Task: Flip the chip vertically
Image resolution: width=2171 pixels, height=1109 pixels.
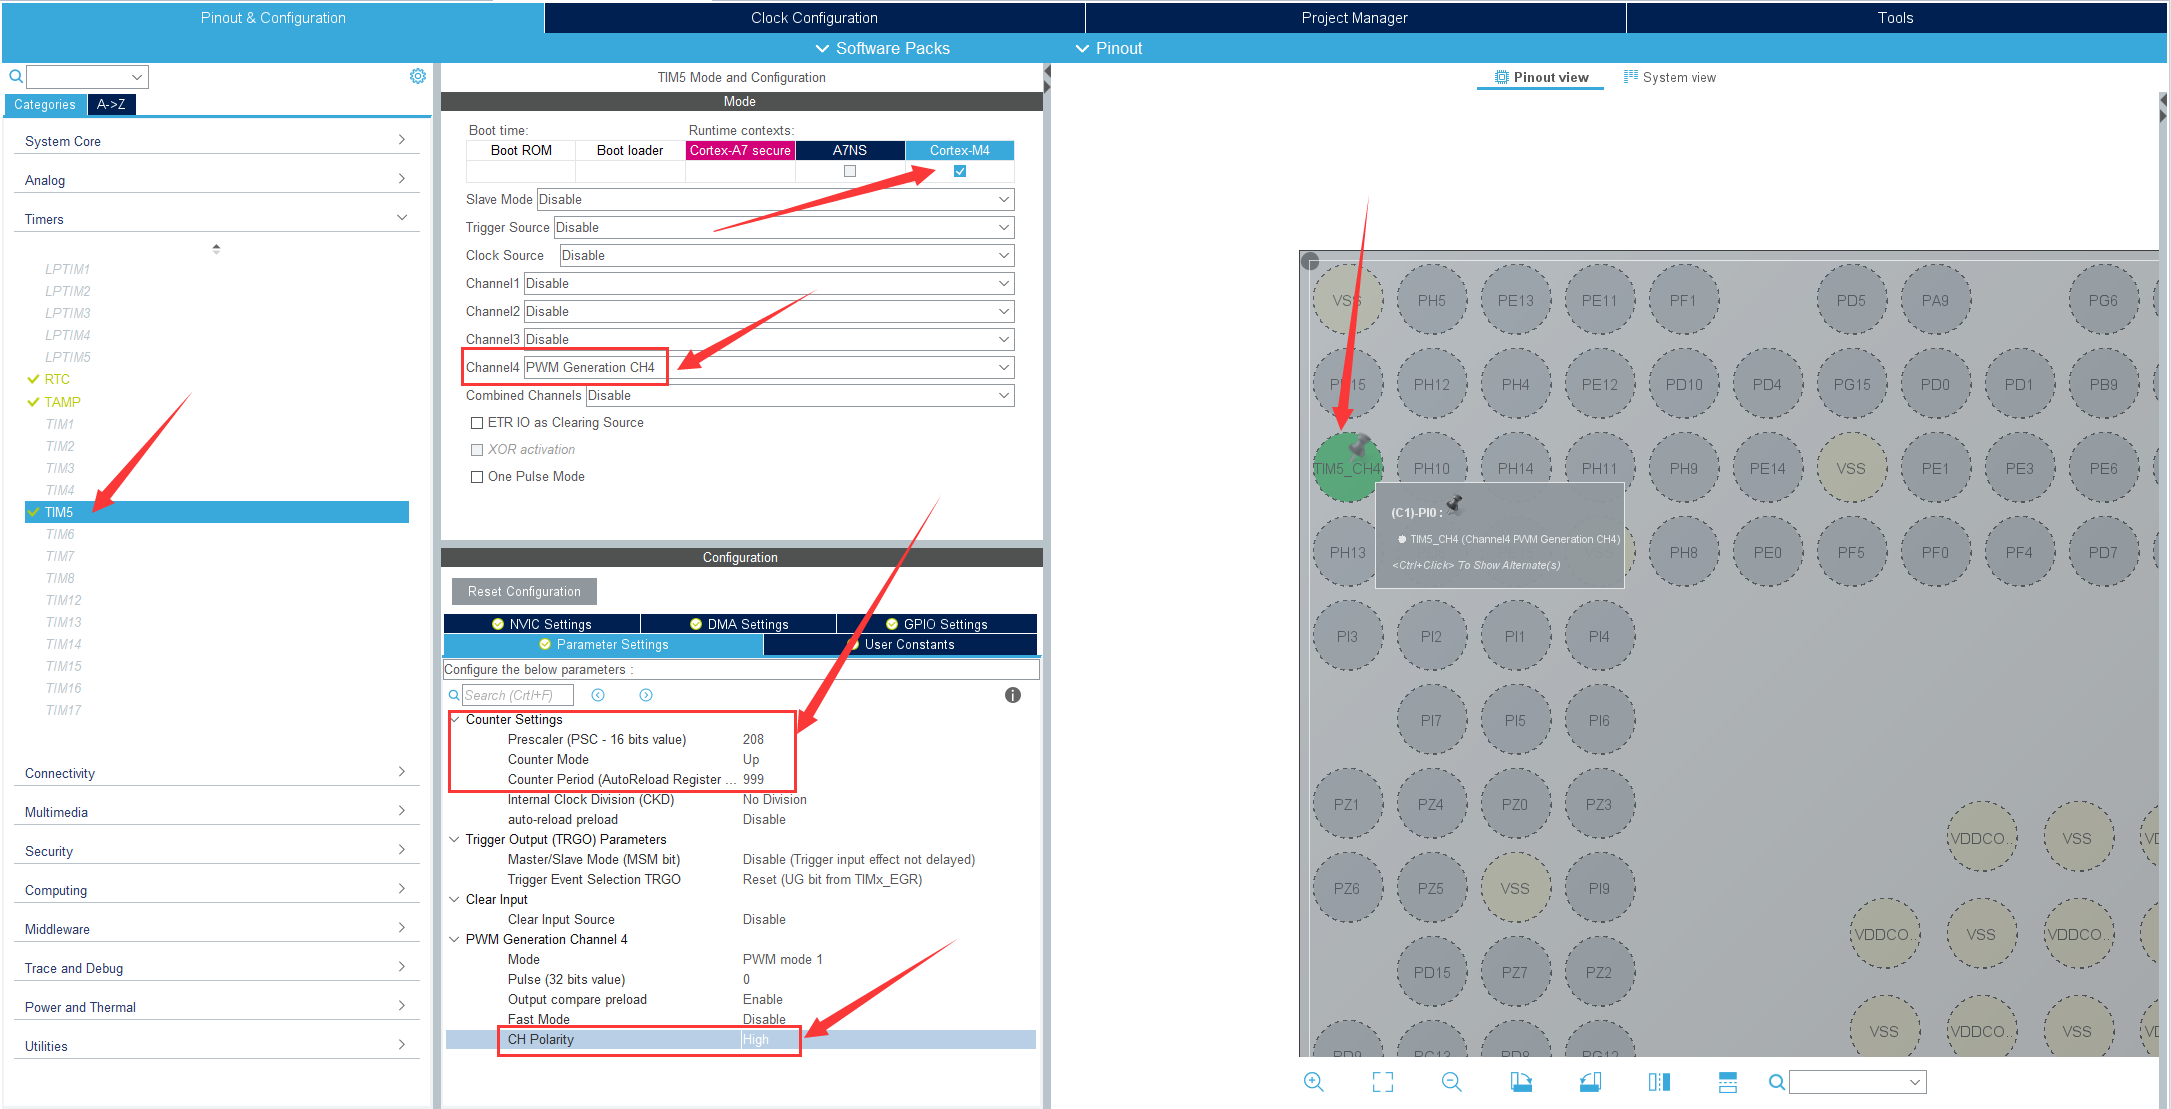Action: [1727, 1082]
